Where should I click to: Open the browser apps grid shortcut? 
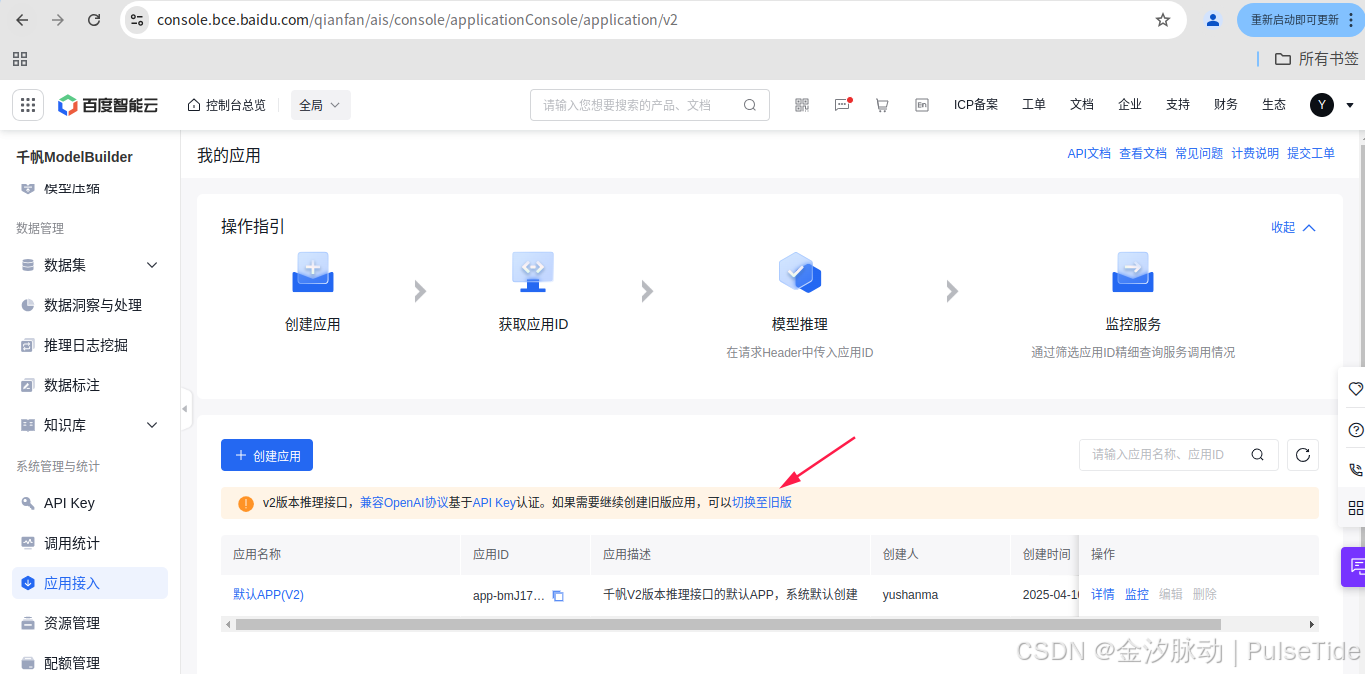(20, 59)
